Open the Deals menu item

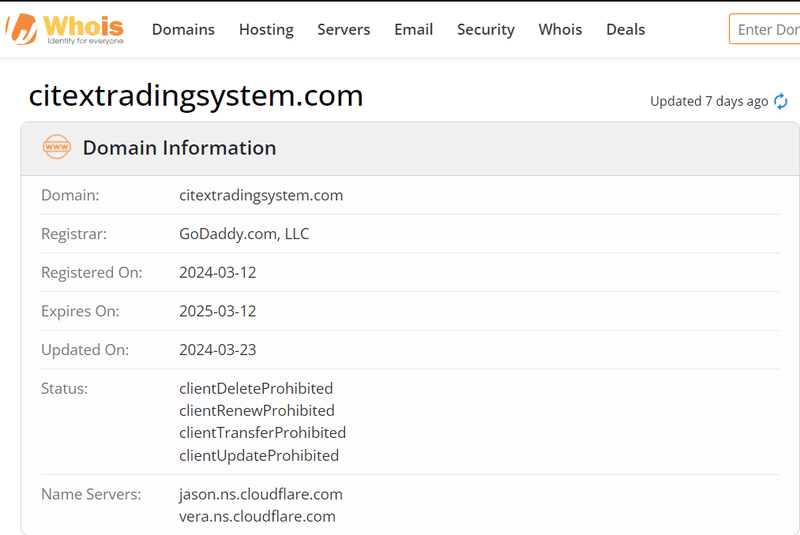[626, 30]
